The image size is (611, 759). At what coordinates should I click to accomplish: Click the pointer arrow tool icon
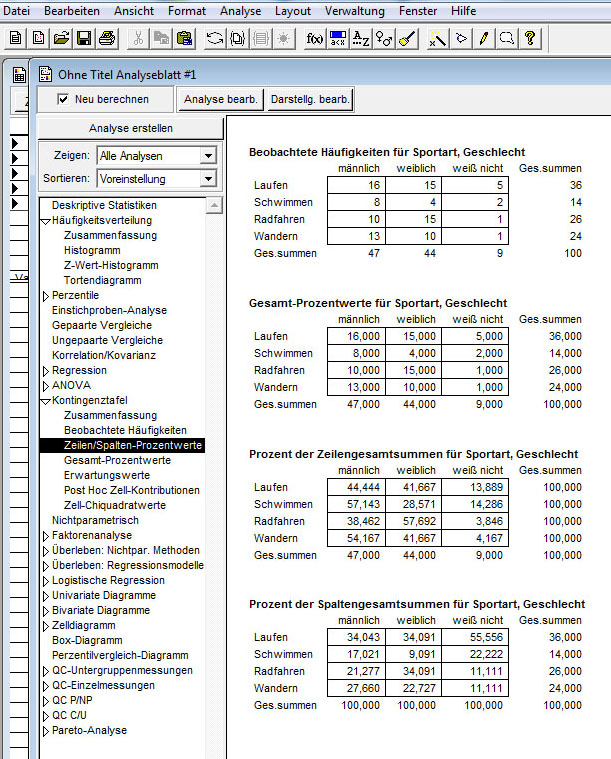pos(461,38)
